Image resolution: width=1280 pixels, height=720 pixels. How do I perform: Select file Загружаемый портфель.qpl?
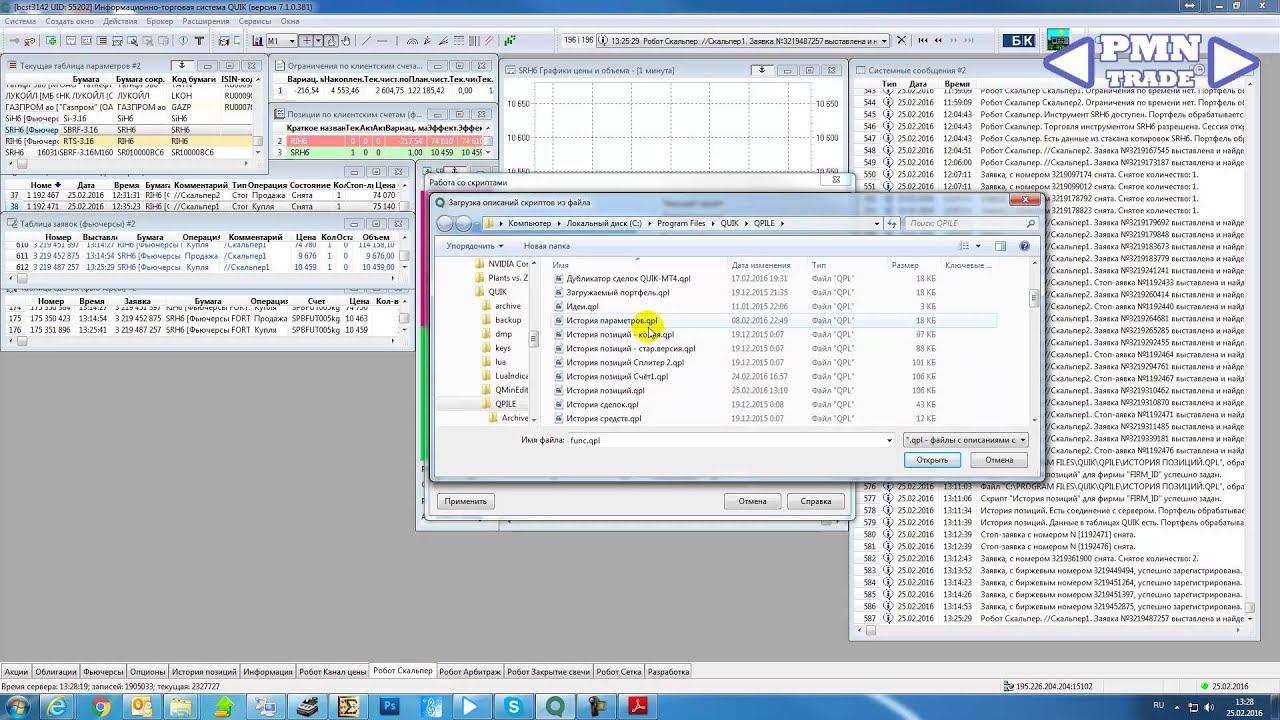(x=618, y=292)
